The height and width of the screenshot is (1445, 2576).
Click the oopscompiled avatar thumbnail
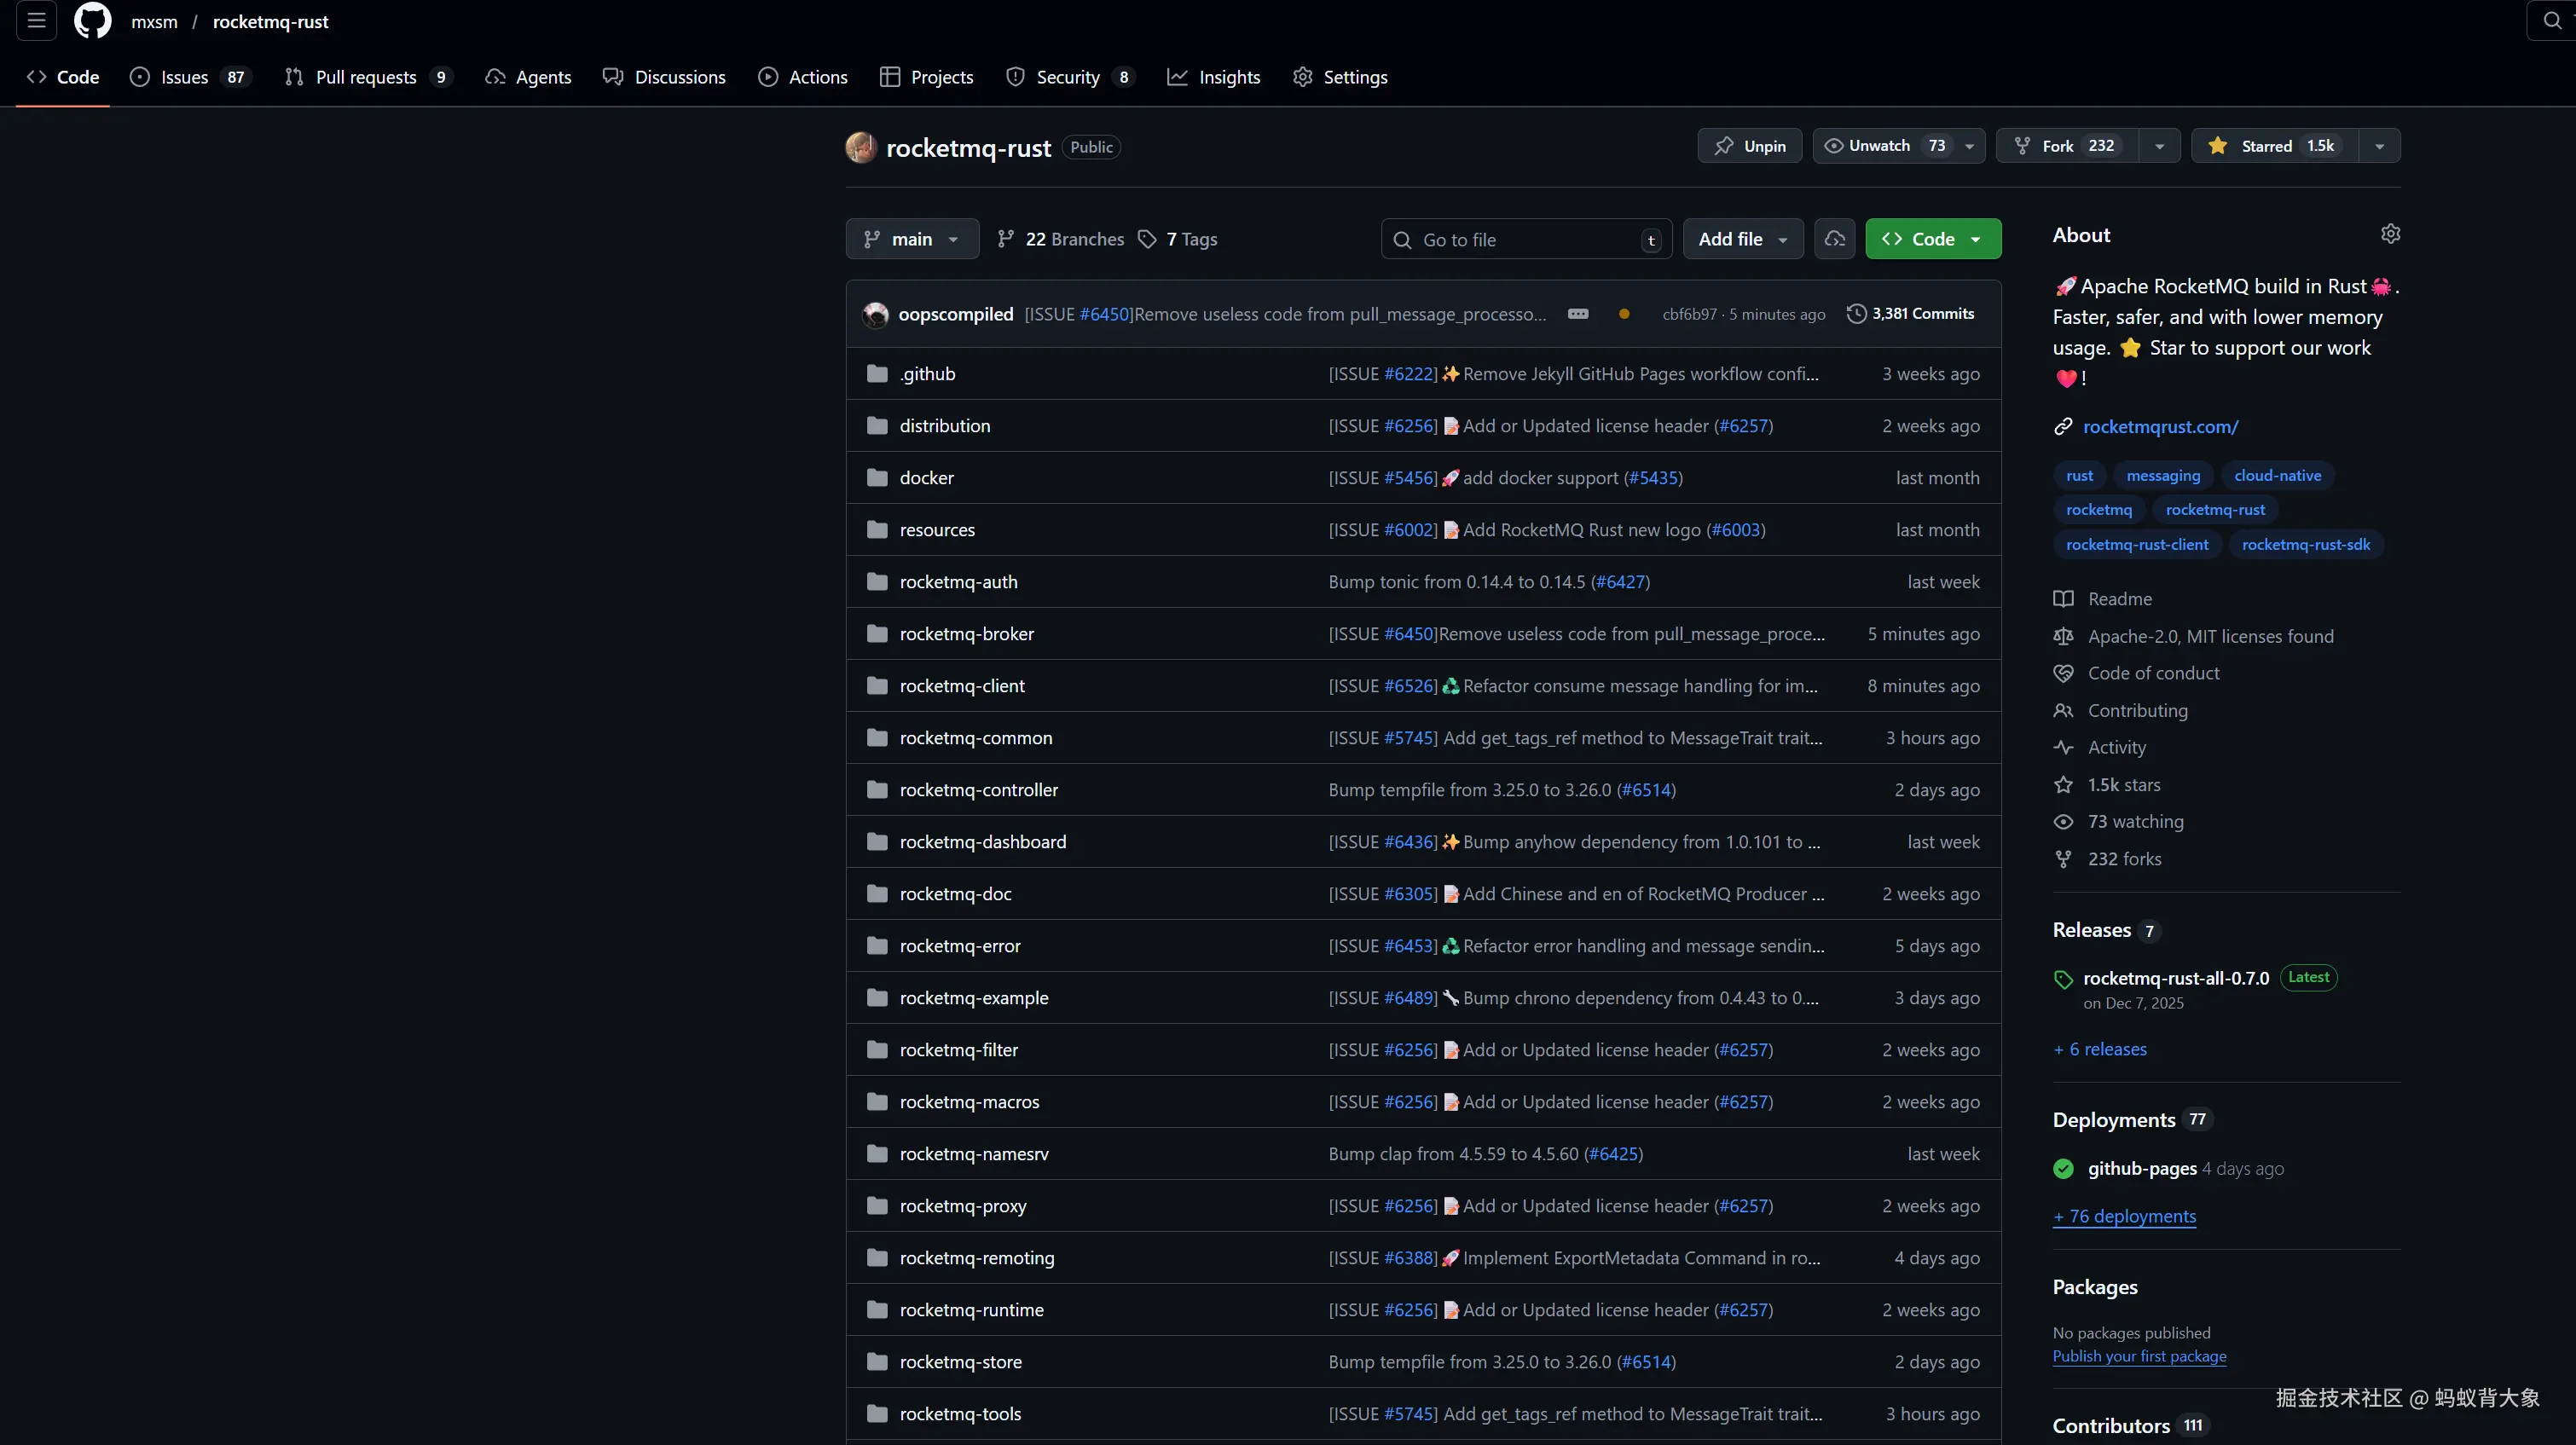[876, 315]
